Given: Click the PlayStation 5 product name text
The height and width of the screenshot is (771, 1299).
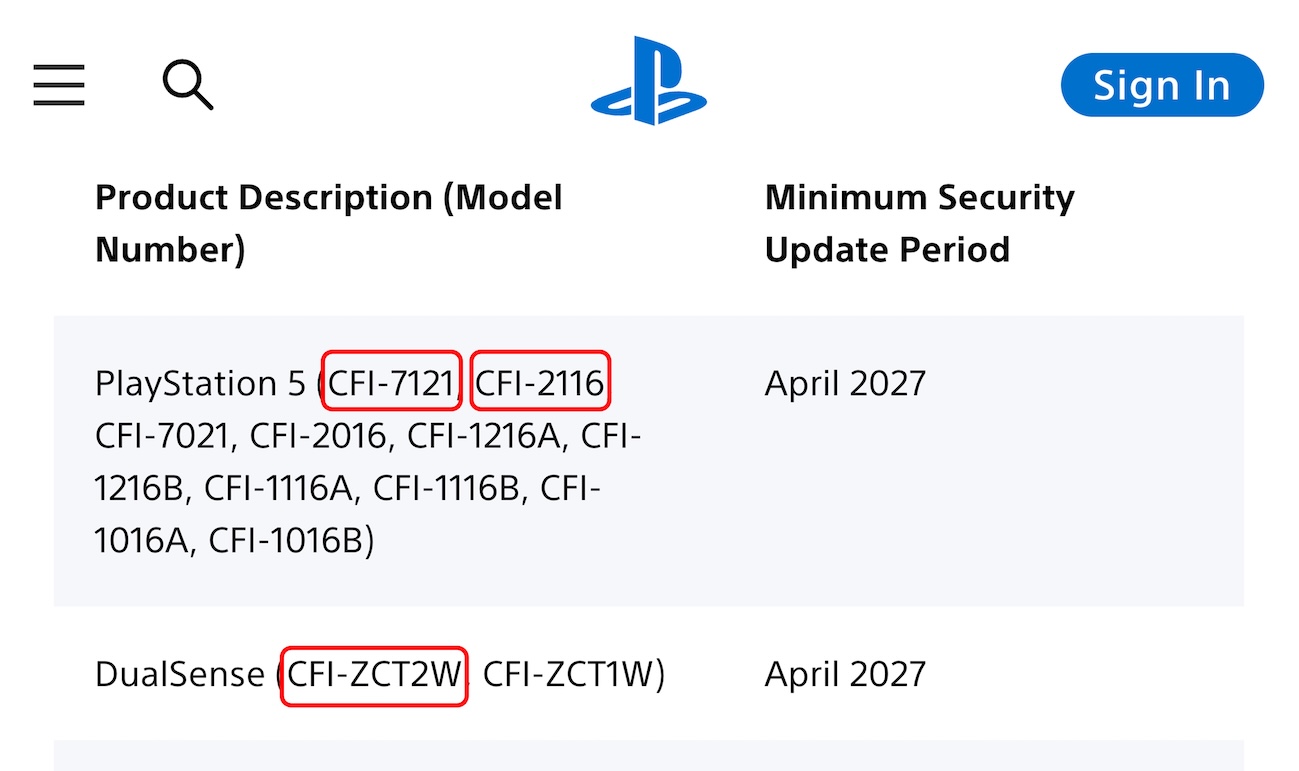Looking at the screenshot, I should point(200,383).
